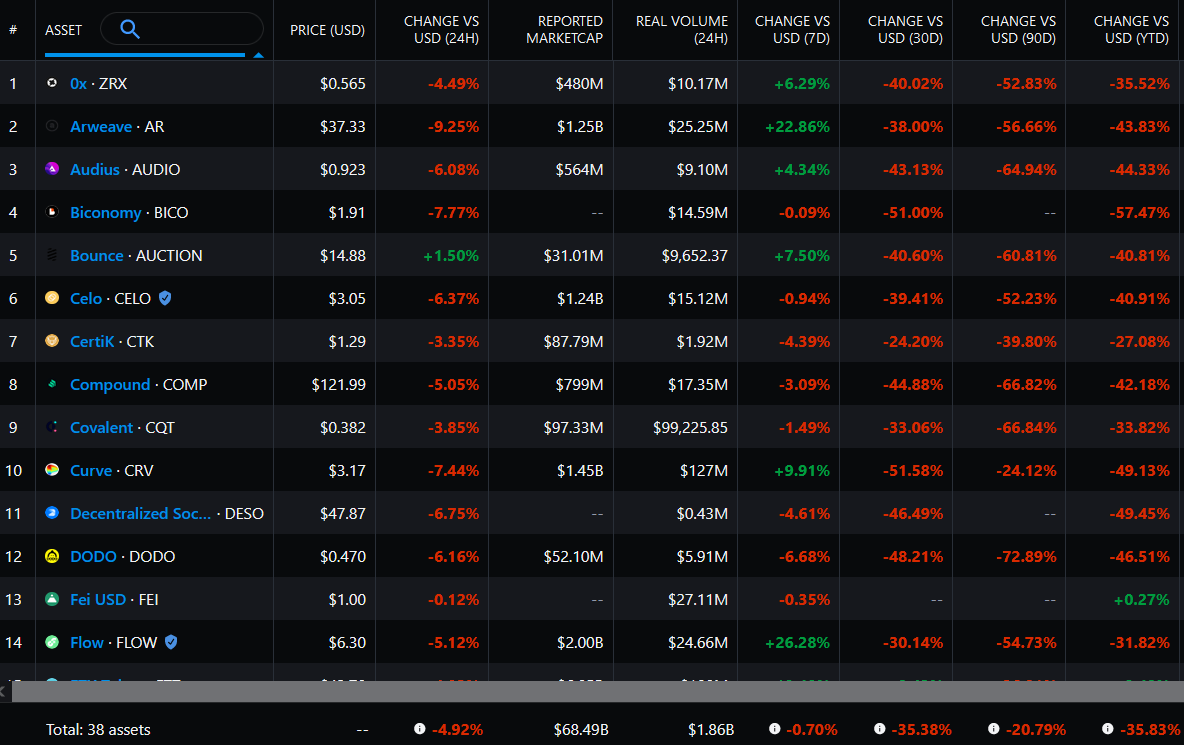This screenshot has width=1184, height=745.
Task: Open the Covalent asset link
Action: 101,427
